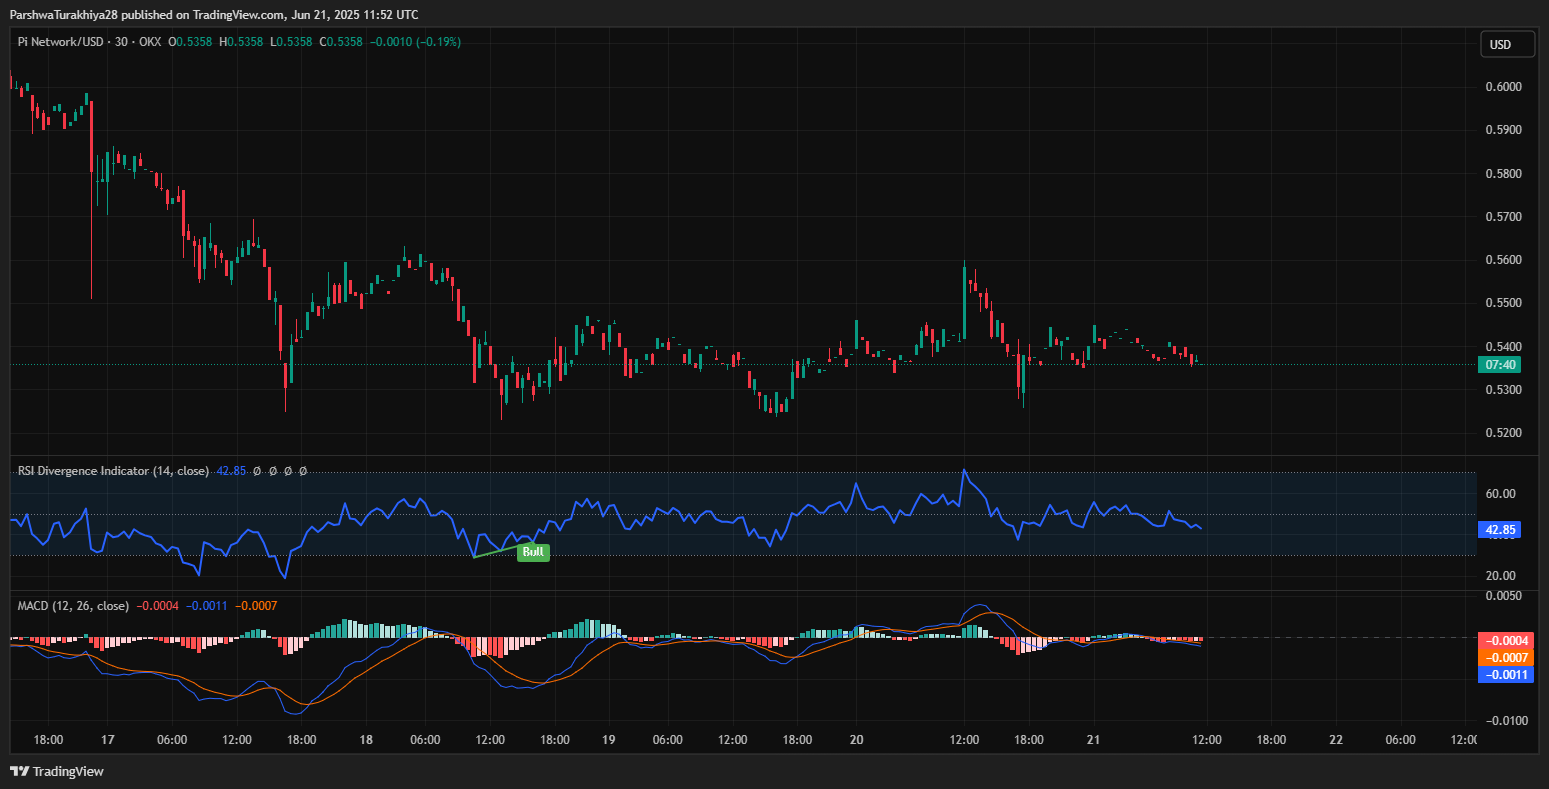Click the 0.5300 price scale label
Viewport: 1549px width, 789px height.
point(1503,390)
